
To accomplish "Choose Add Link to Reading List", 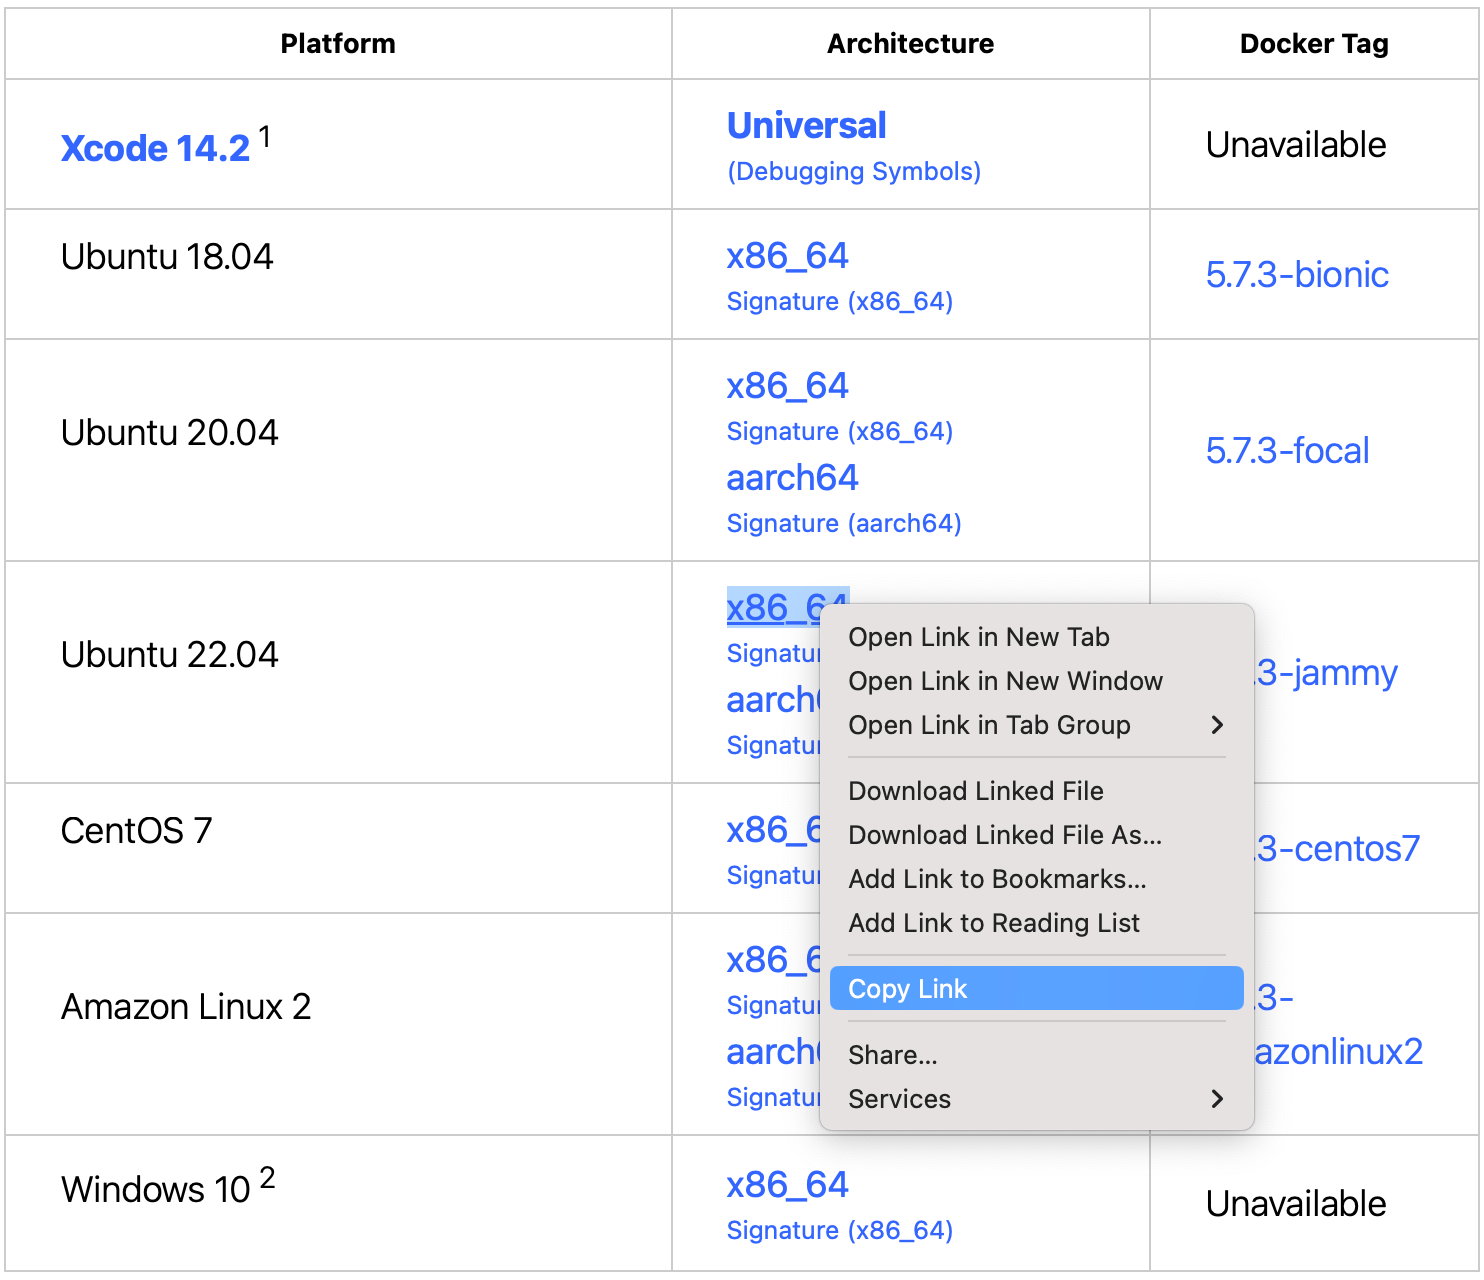I will click(x=995, y=923).
